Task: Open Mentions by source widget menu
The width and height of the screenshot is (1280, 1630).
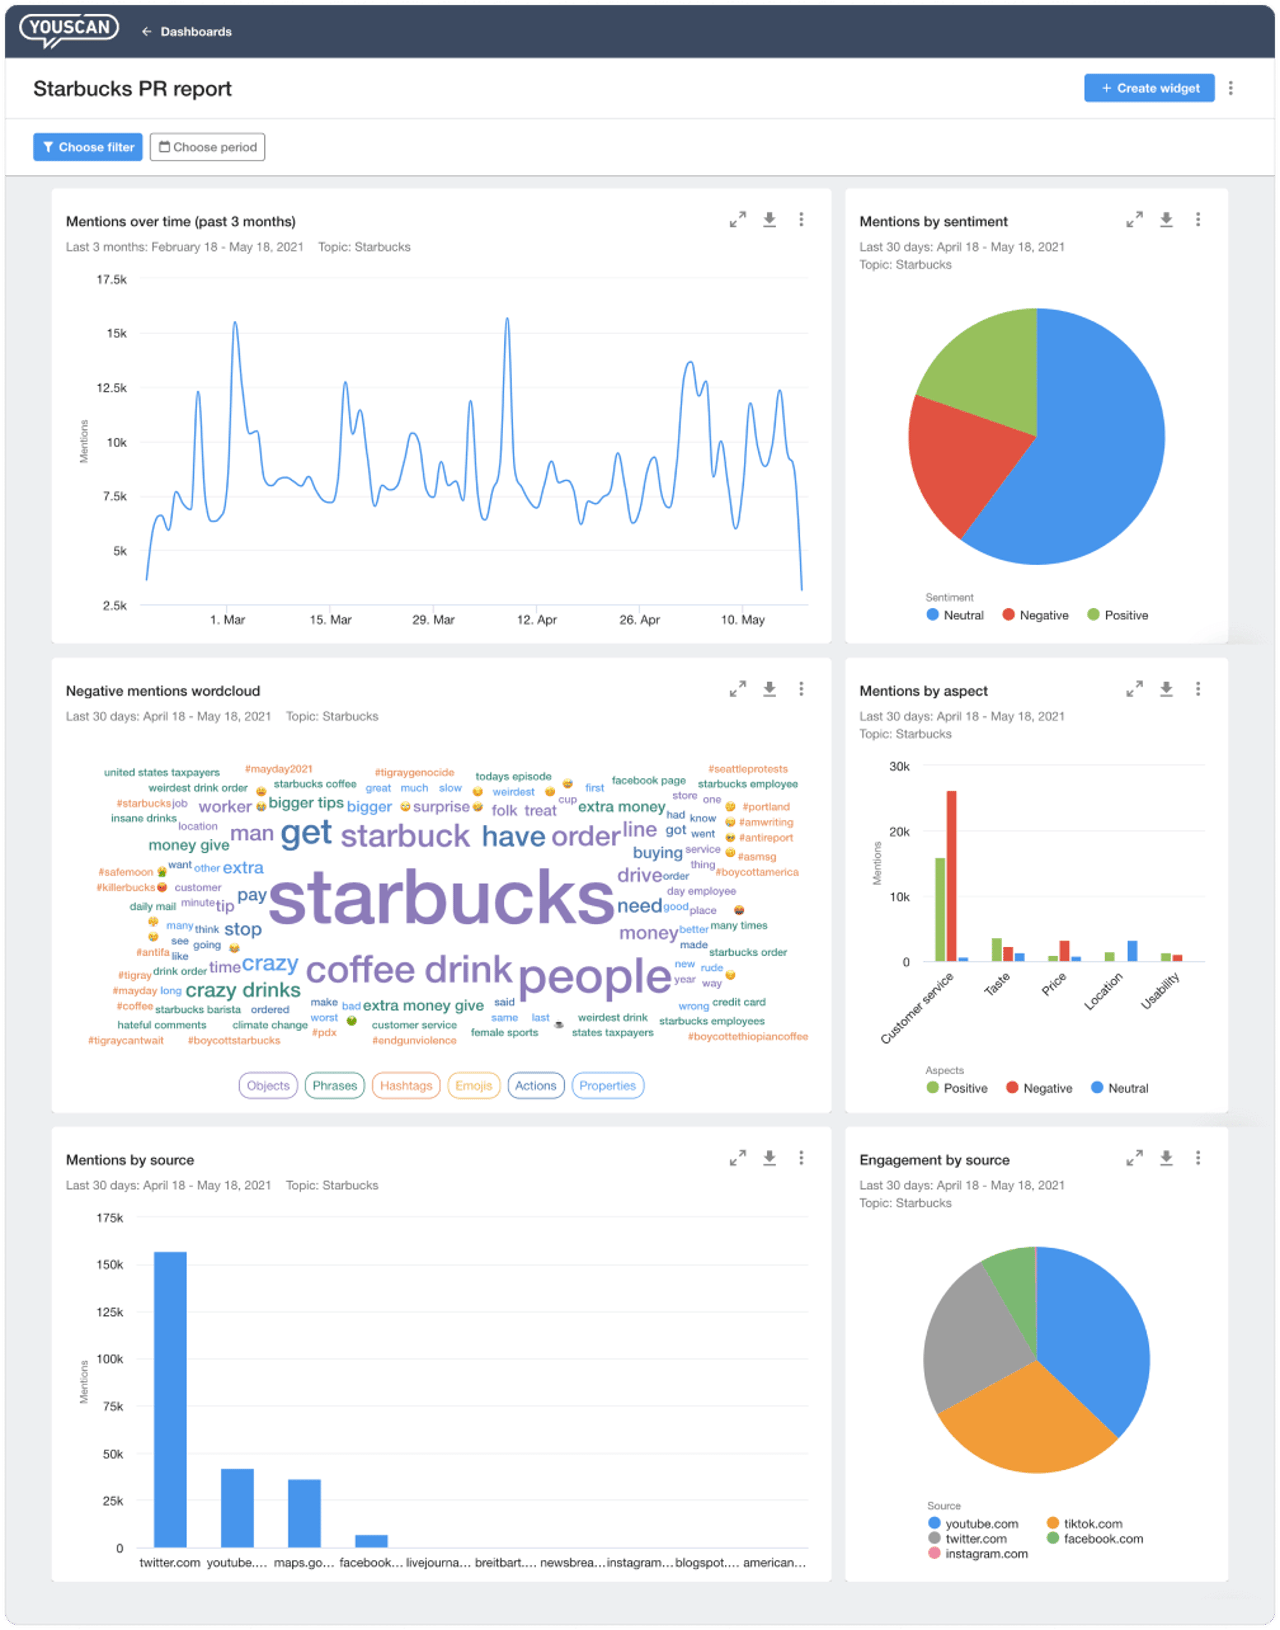Action: (801, 1158)
